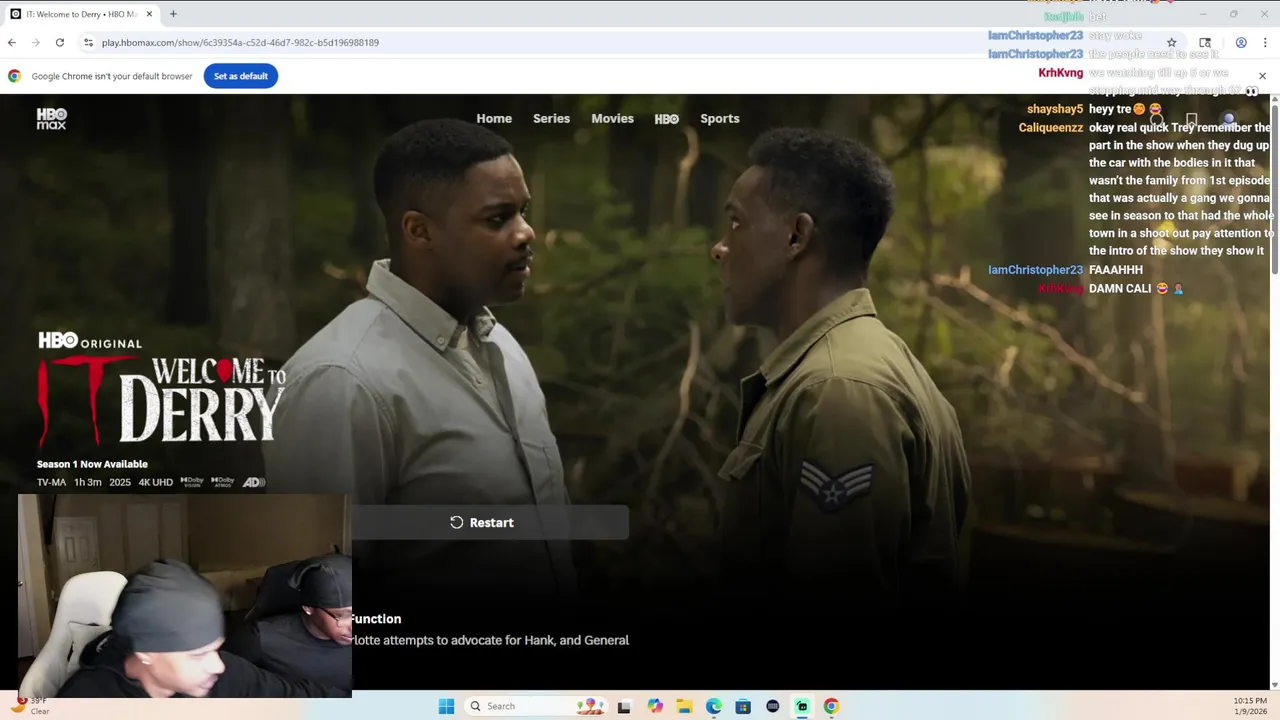The width and height of the screenshot is (1280, 720).
Task: Open the HBO Max profile avatar
Action: tap(1229, 119)
